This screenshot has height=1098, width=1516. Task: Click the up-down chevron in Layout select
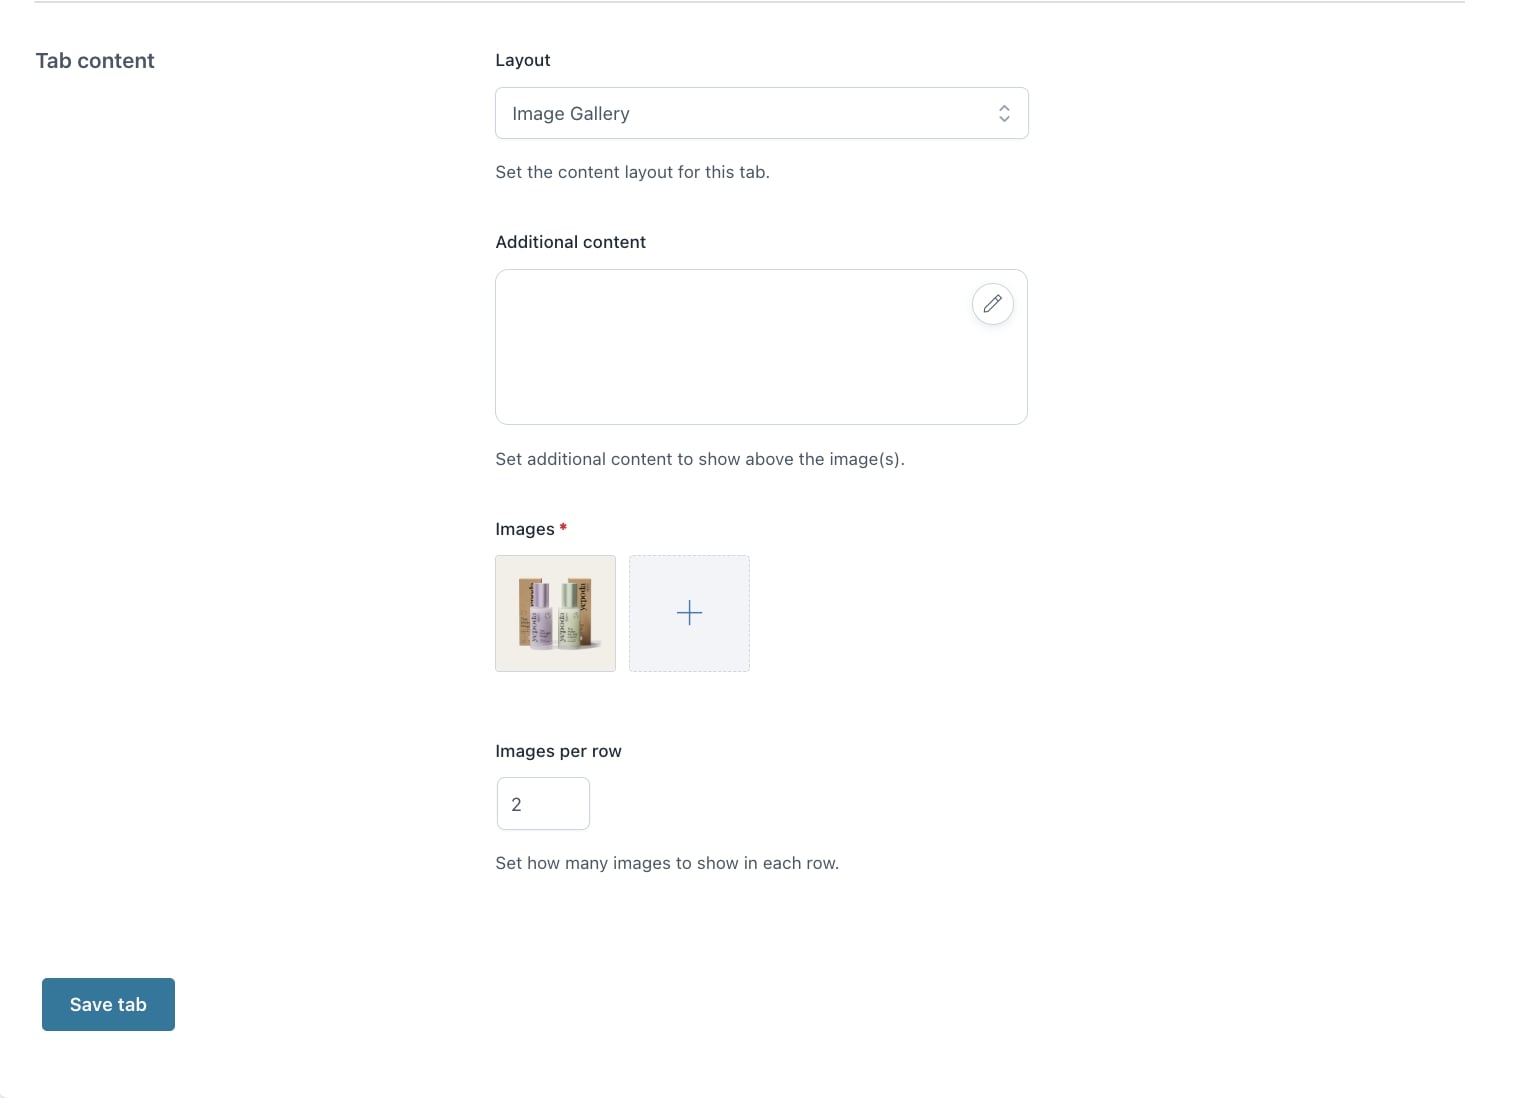coord(1004,114)
